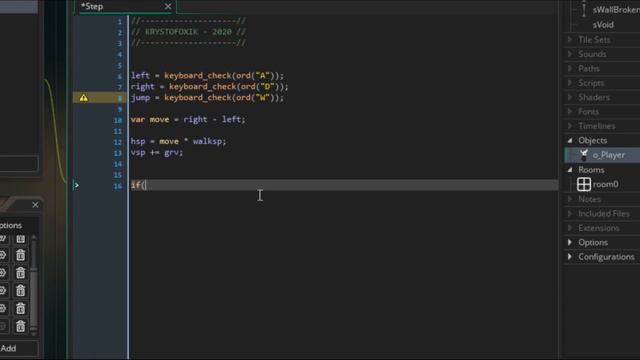640x360 pixels.
Task: Click line number 10 in the gutter
Action: [118, 120]
